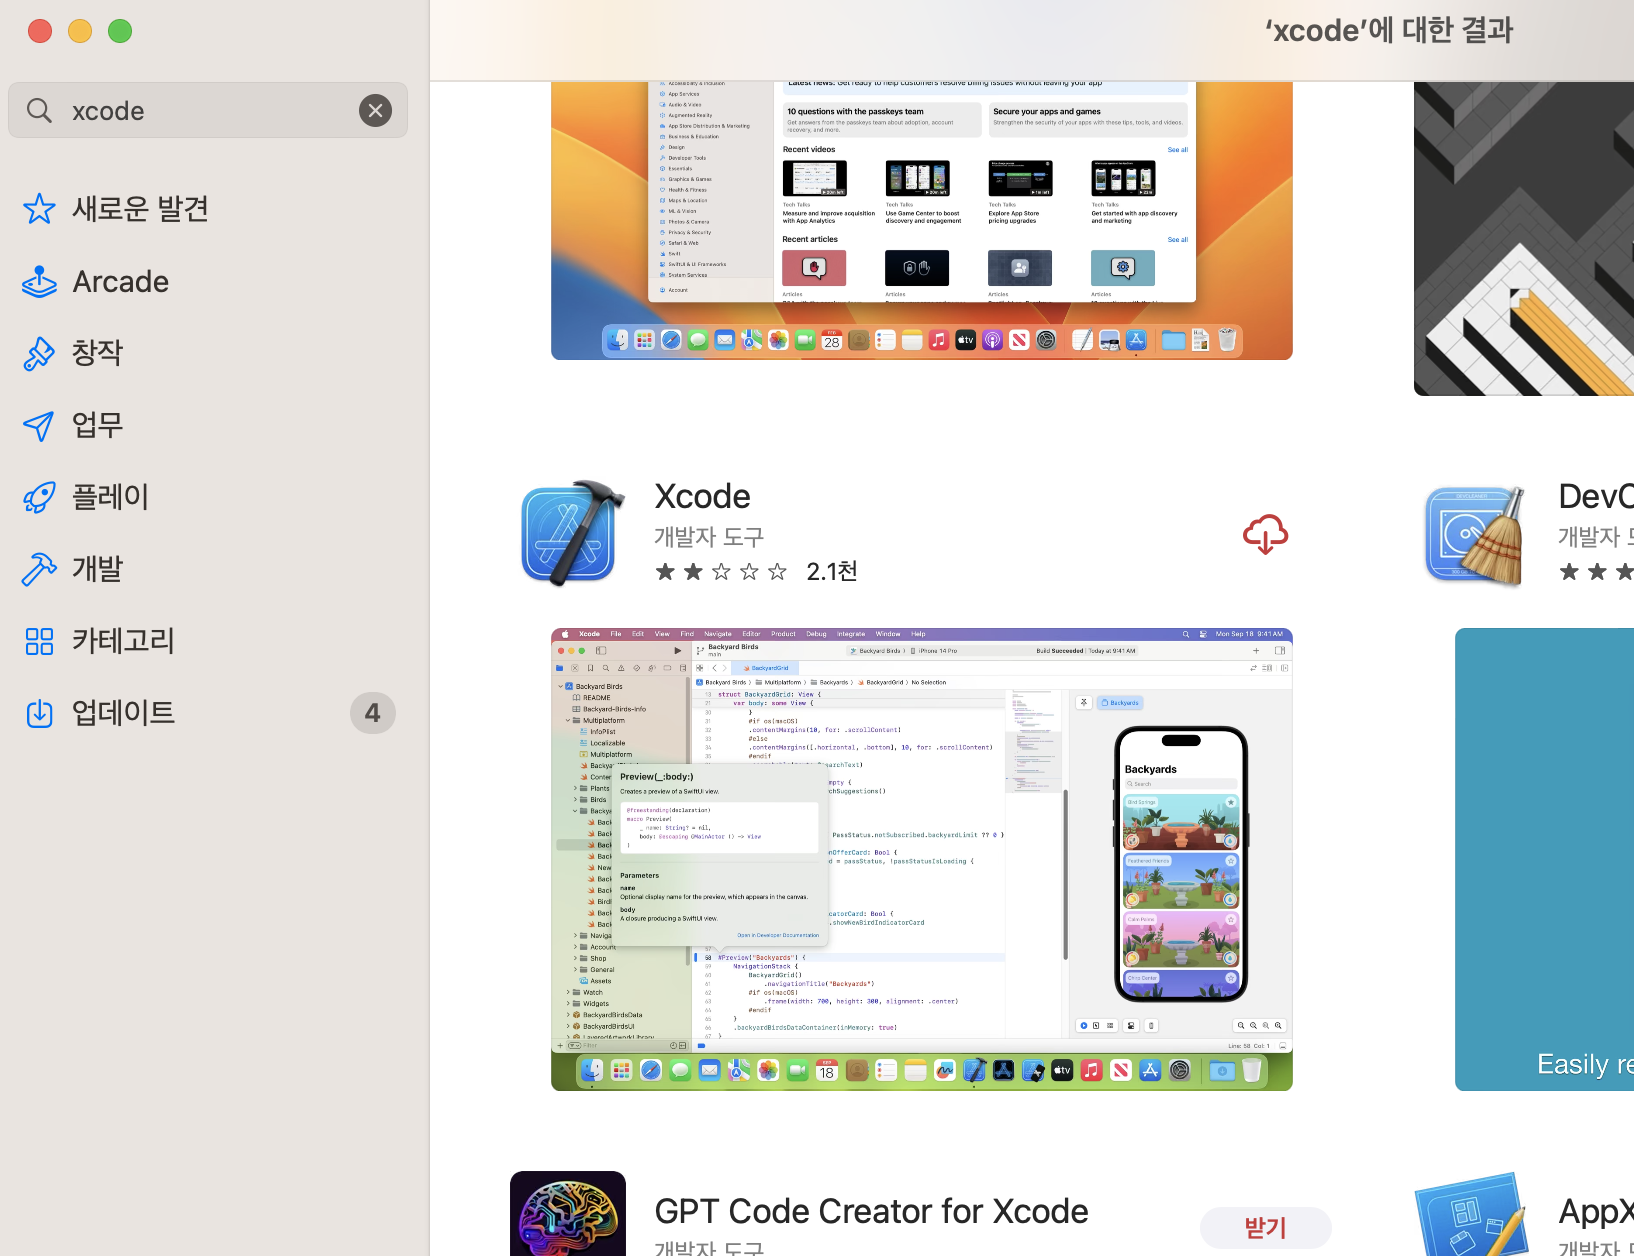This screenshot has height=1256, width=1634.
Task: Open the geometric blocks screenshot thumbnail
Action: (1524, 239)
